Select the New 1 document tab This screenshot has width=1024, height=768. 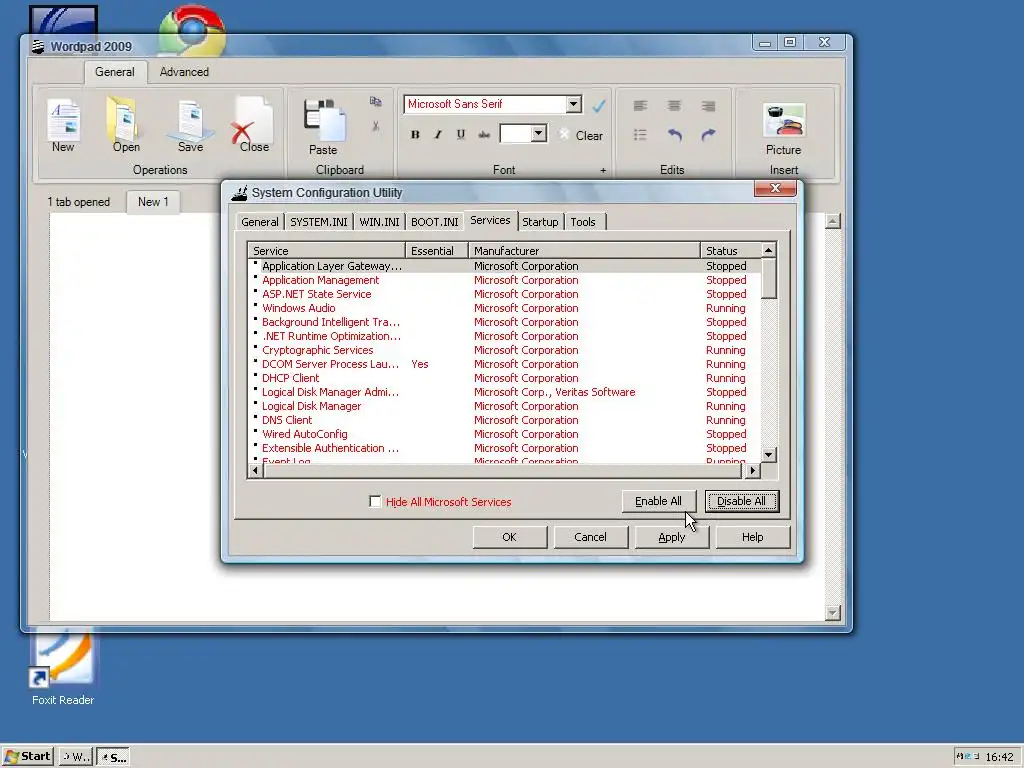point(153,202)
